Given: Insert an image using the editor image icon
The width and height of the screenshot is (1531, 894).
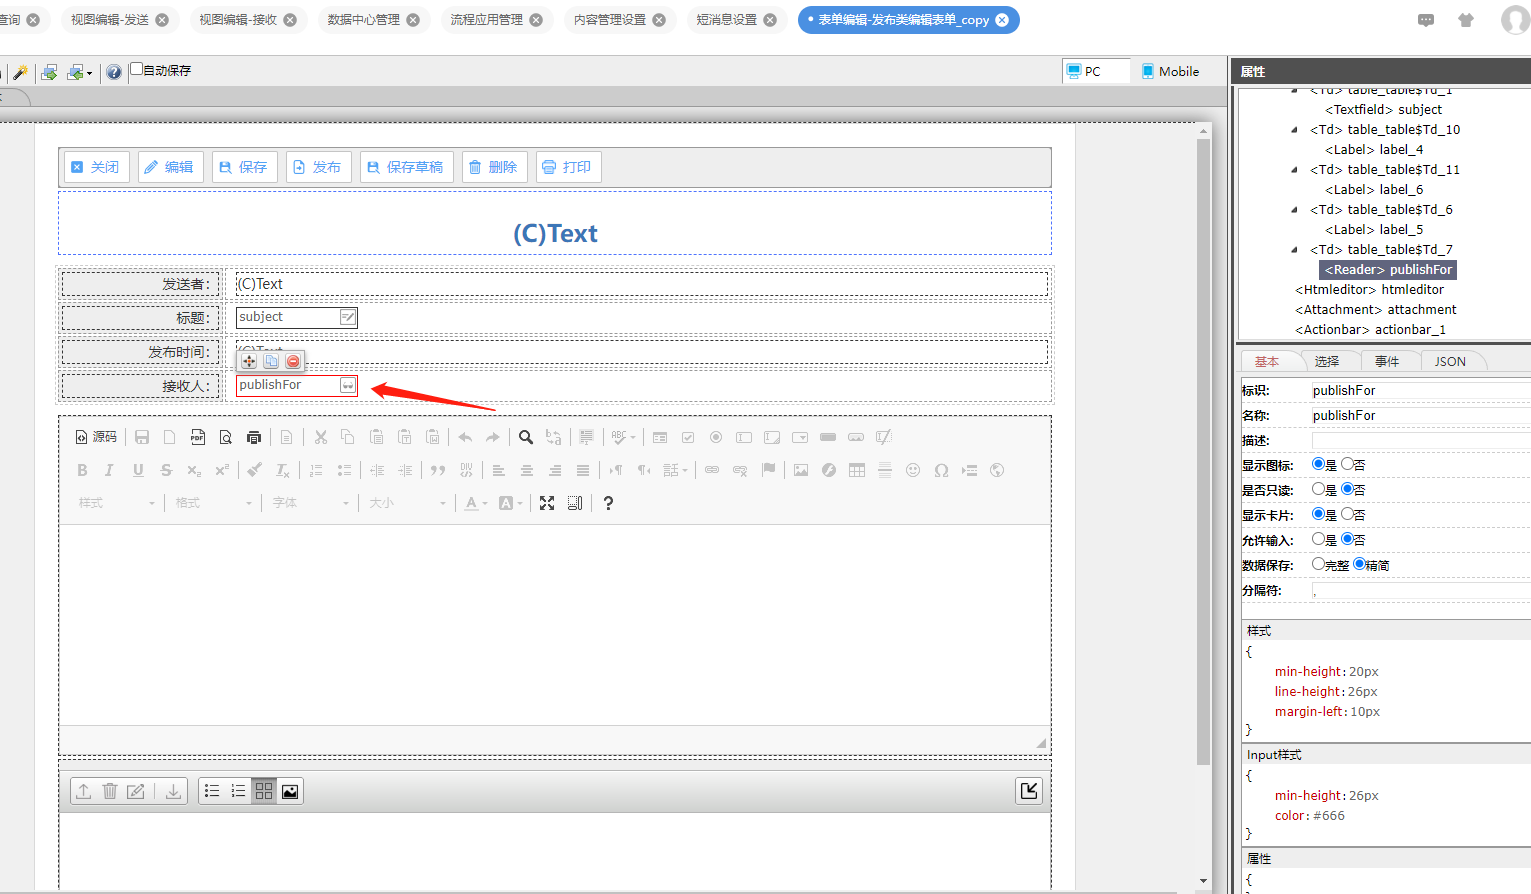Looking at the screenshot, I should point(801,470).
